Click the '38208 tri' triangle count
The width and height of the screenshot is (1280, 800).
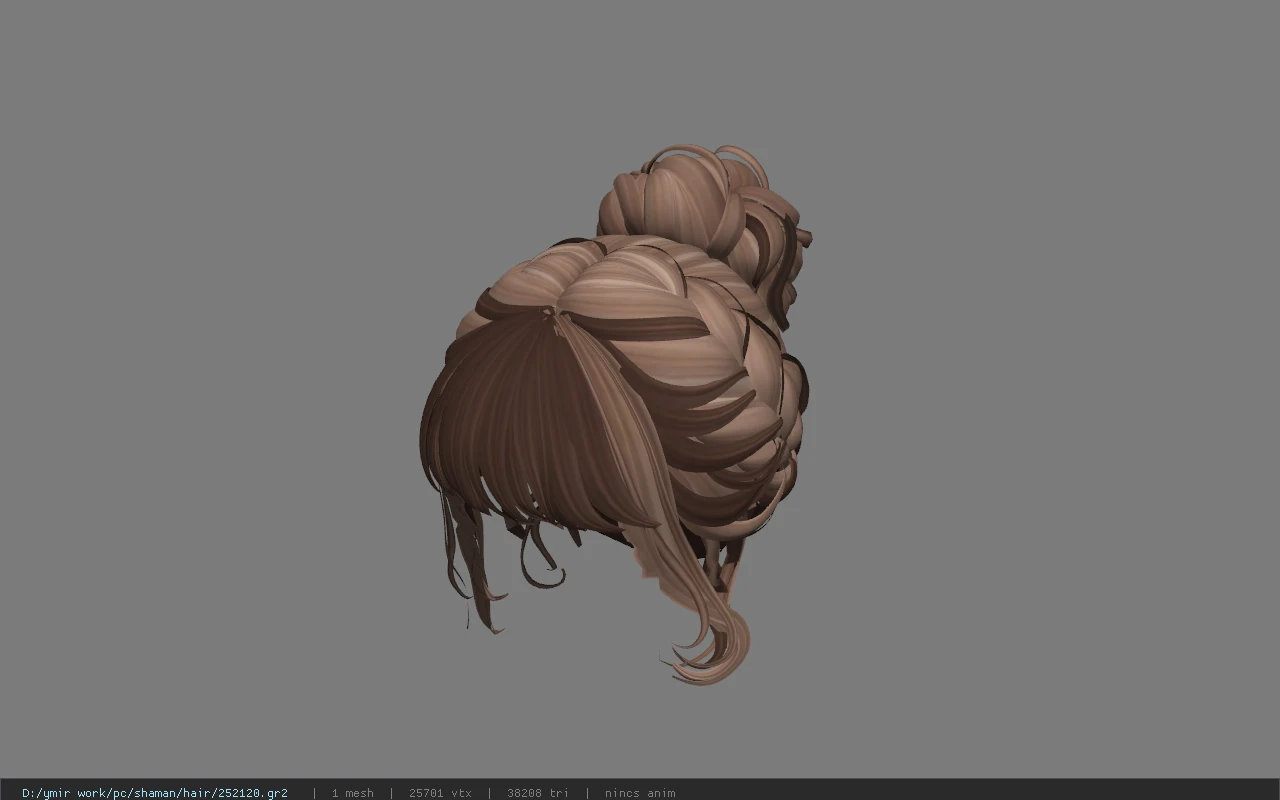(x=538, y=793)
